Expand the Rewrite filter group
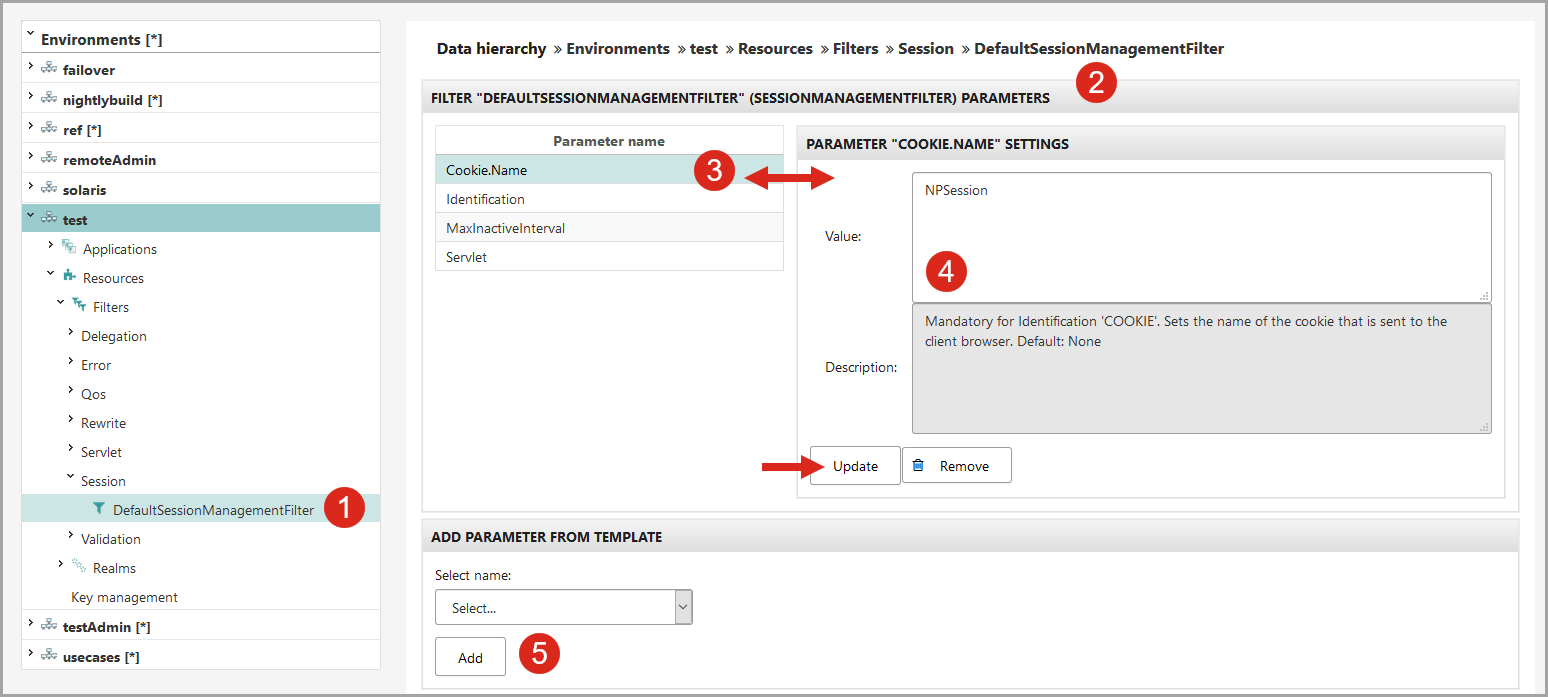Viewport: 1548px width, 697px height. coord(70,418)
